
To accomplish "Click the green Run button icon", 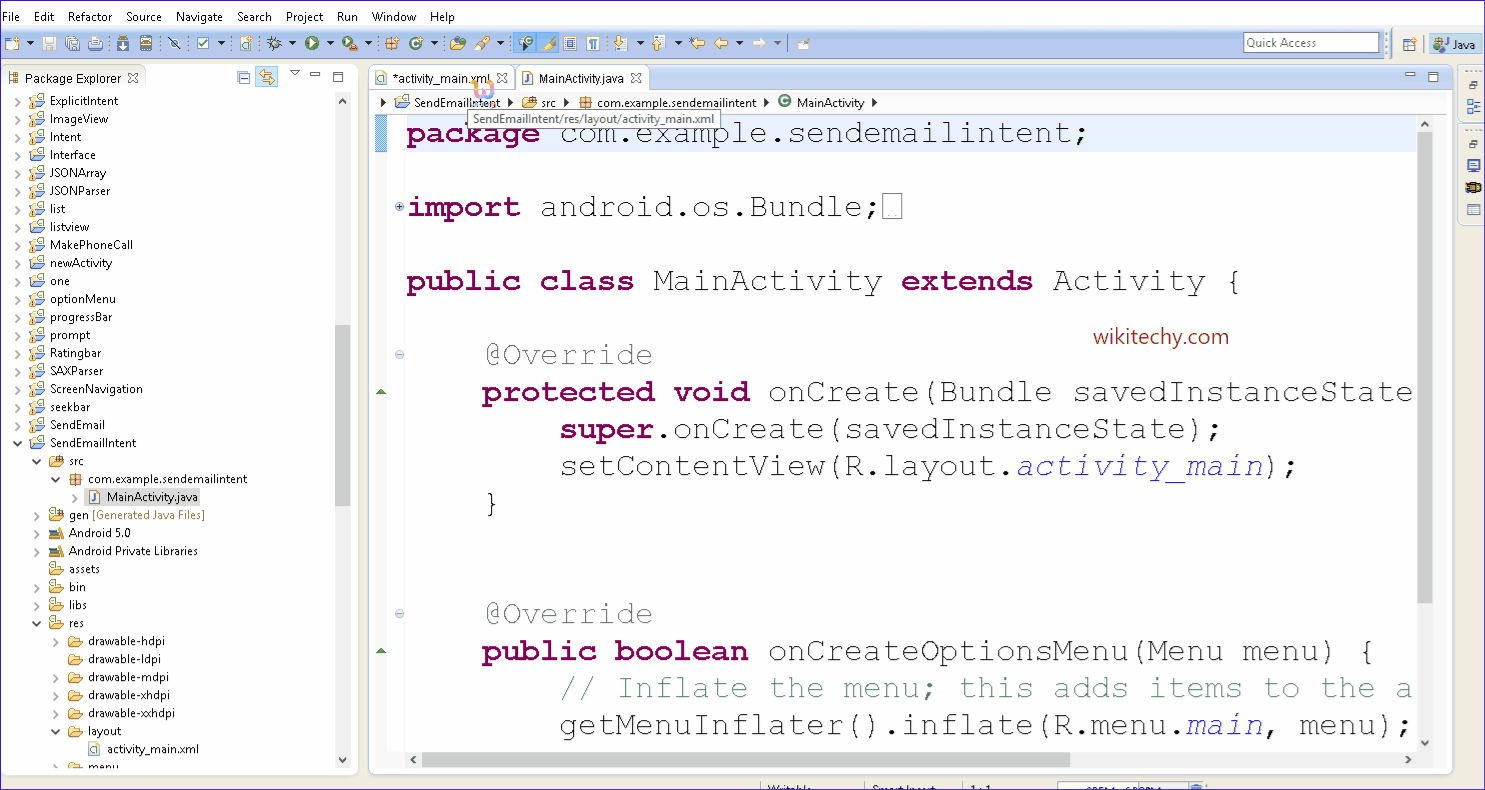I will (x=312, y=43).
